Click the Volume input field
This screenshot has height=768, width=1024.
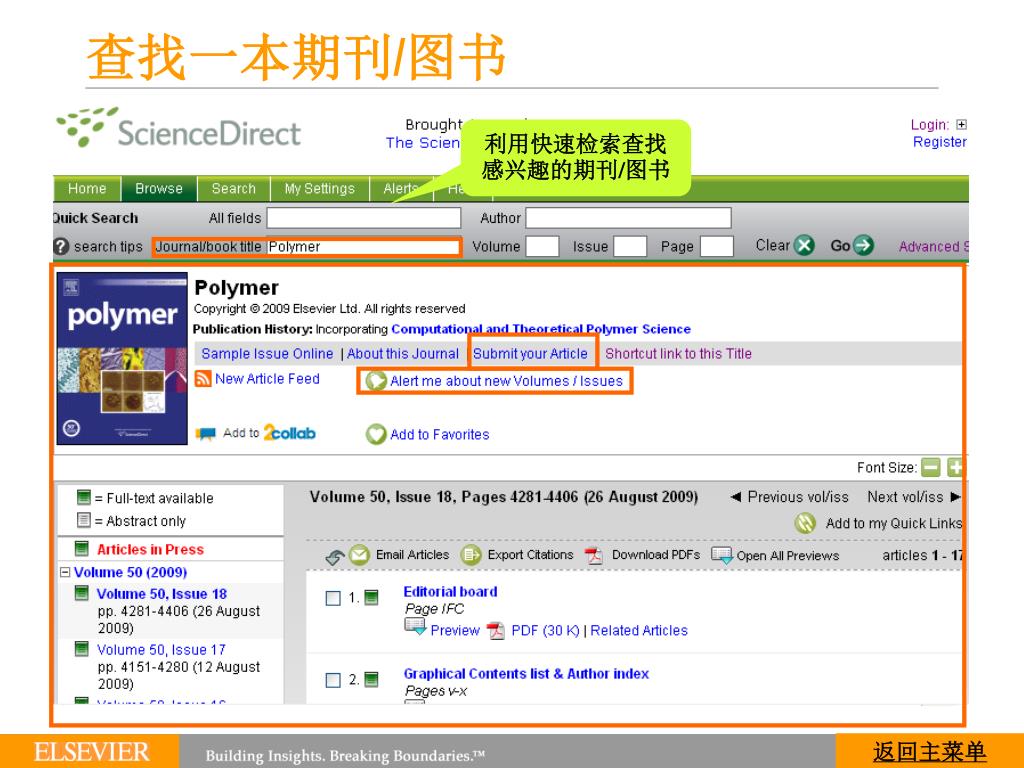pyautogui.click(x=543, y=246)
